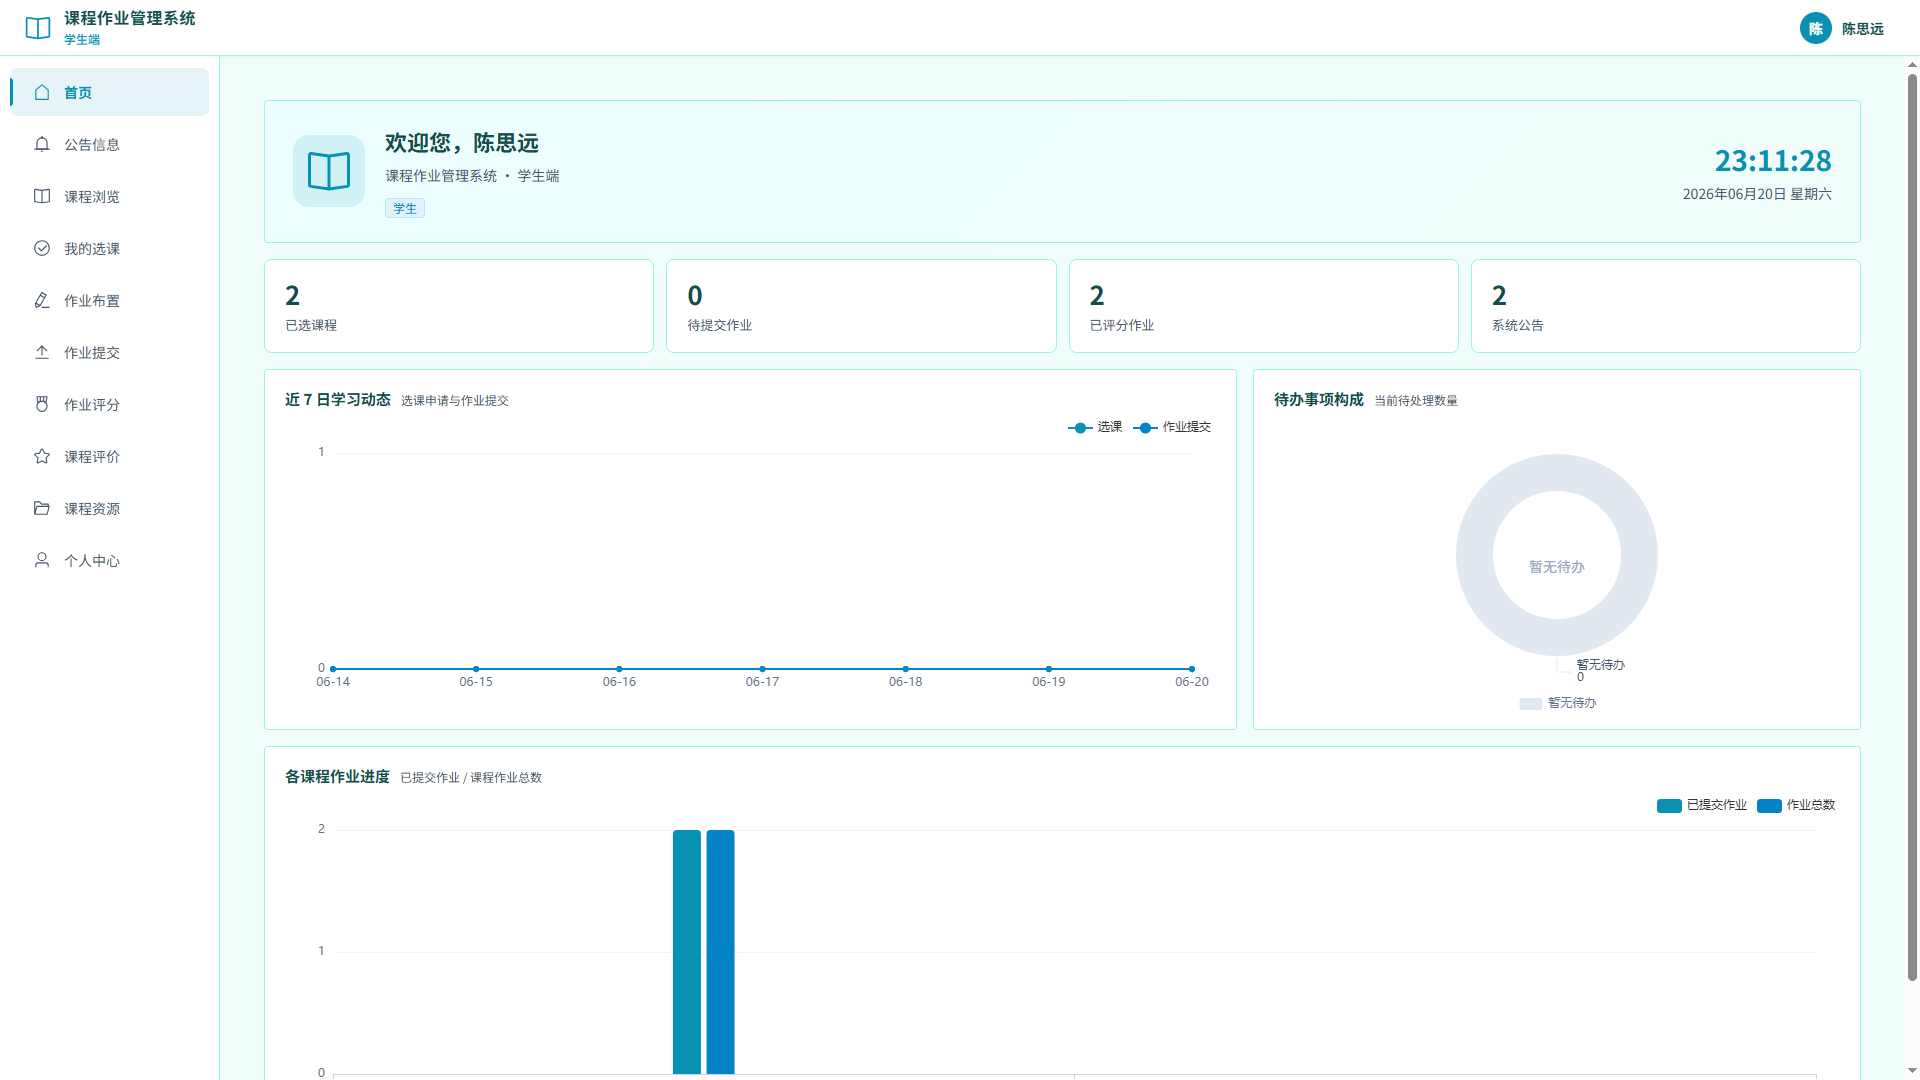Click the 06-14 data point on line chart
The height and width of the screenshot is (1080, 1920).
click(x=333, y=668)
